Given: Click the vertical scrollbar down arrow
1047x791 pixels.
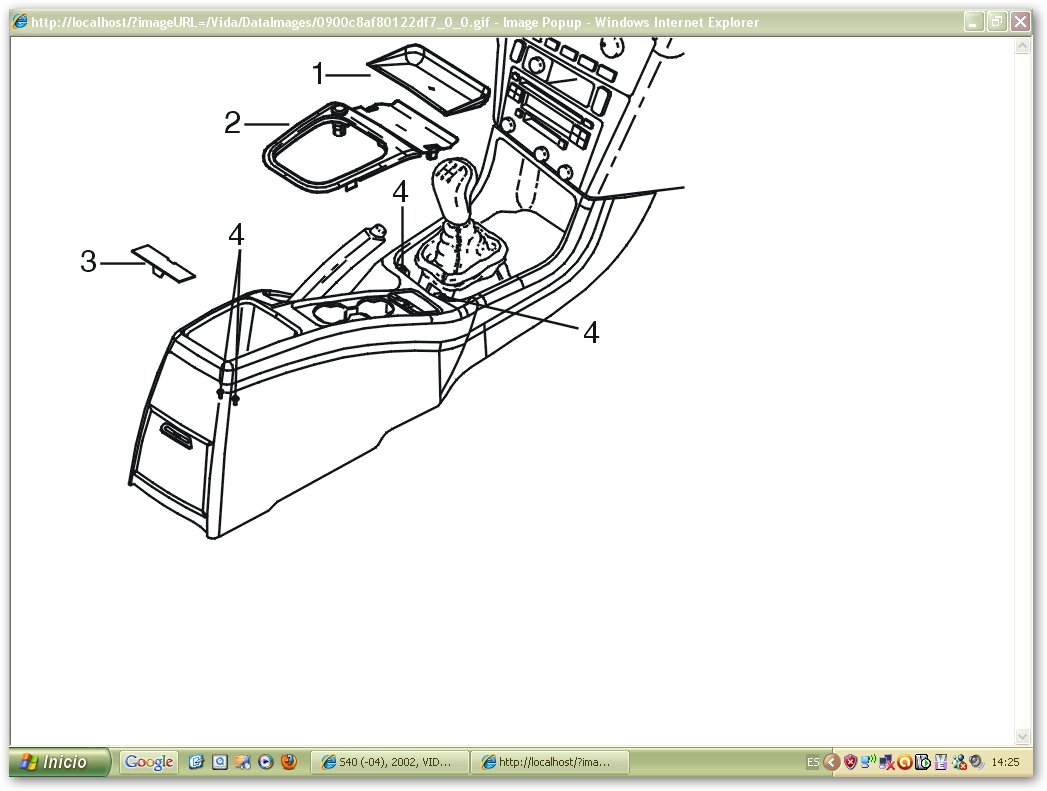Looking at the screenshot, I should click(x=1023, y=736).
